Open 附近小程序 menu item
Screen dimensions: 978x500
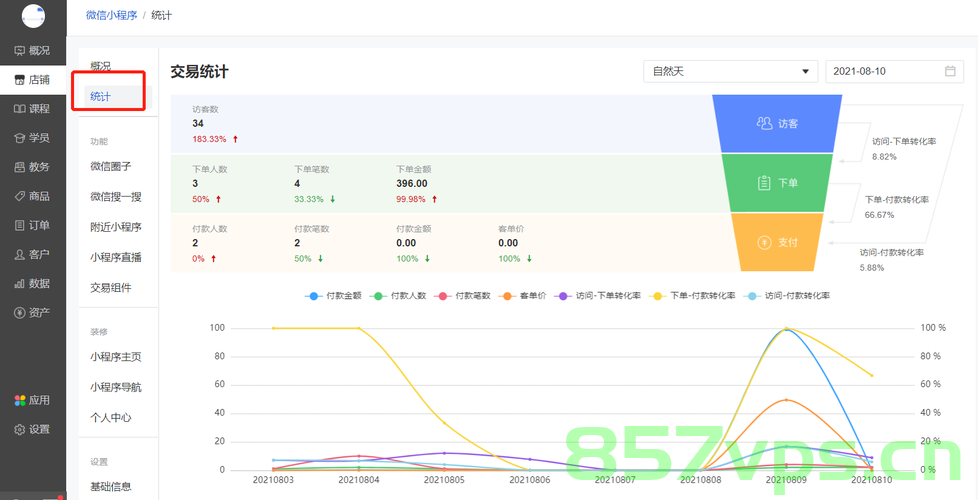116,227
